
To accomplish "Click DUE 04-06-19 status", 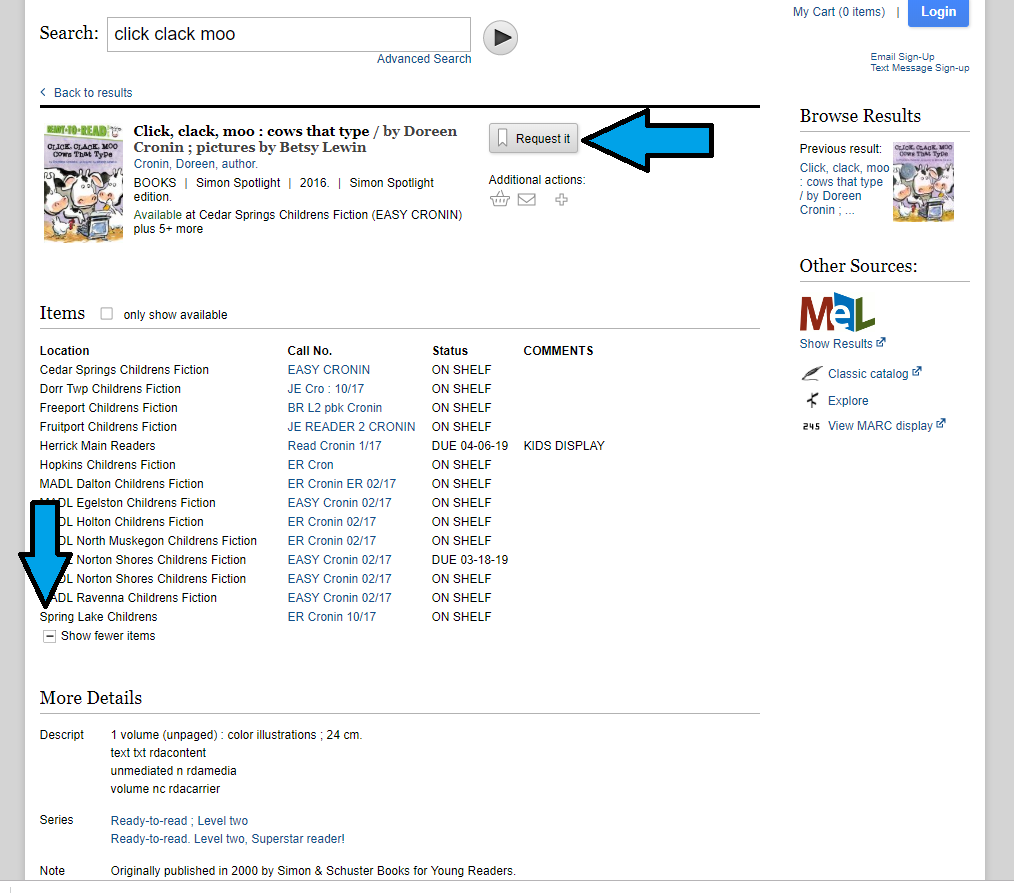I will click(469, 446).
